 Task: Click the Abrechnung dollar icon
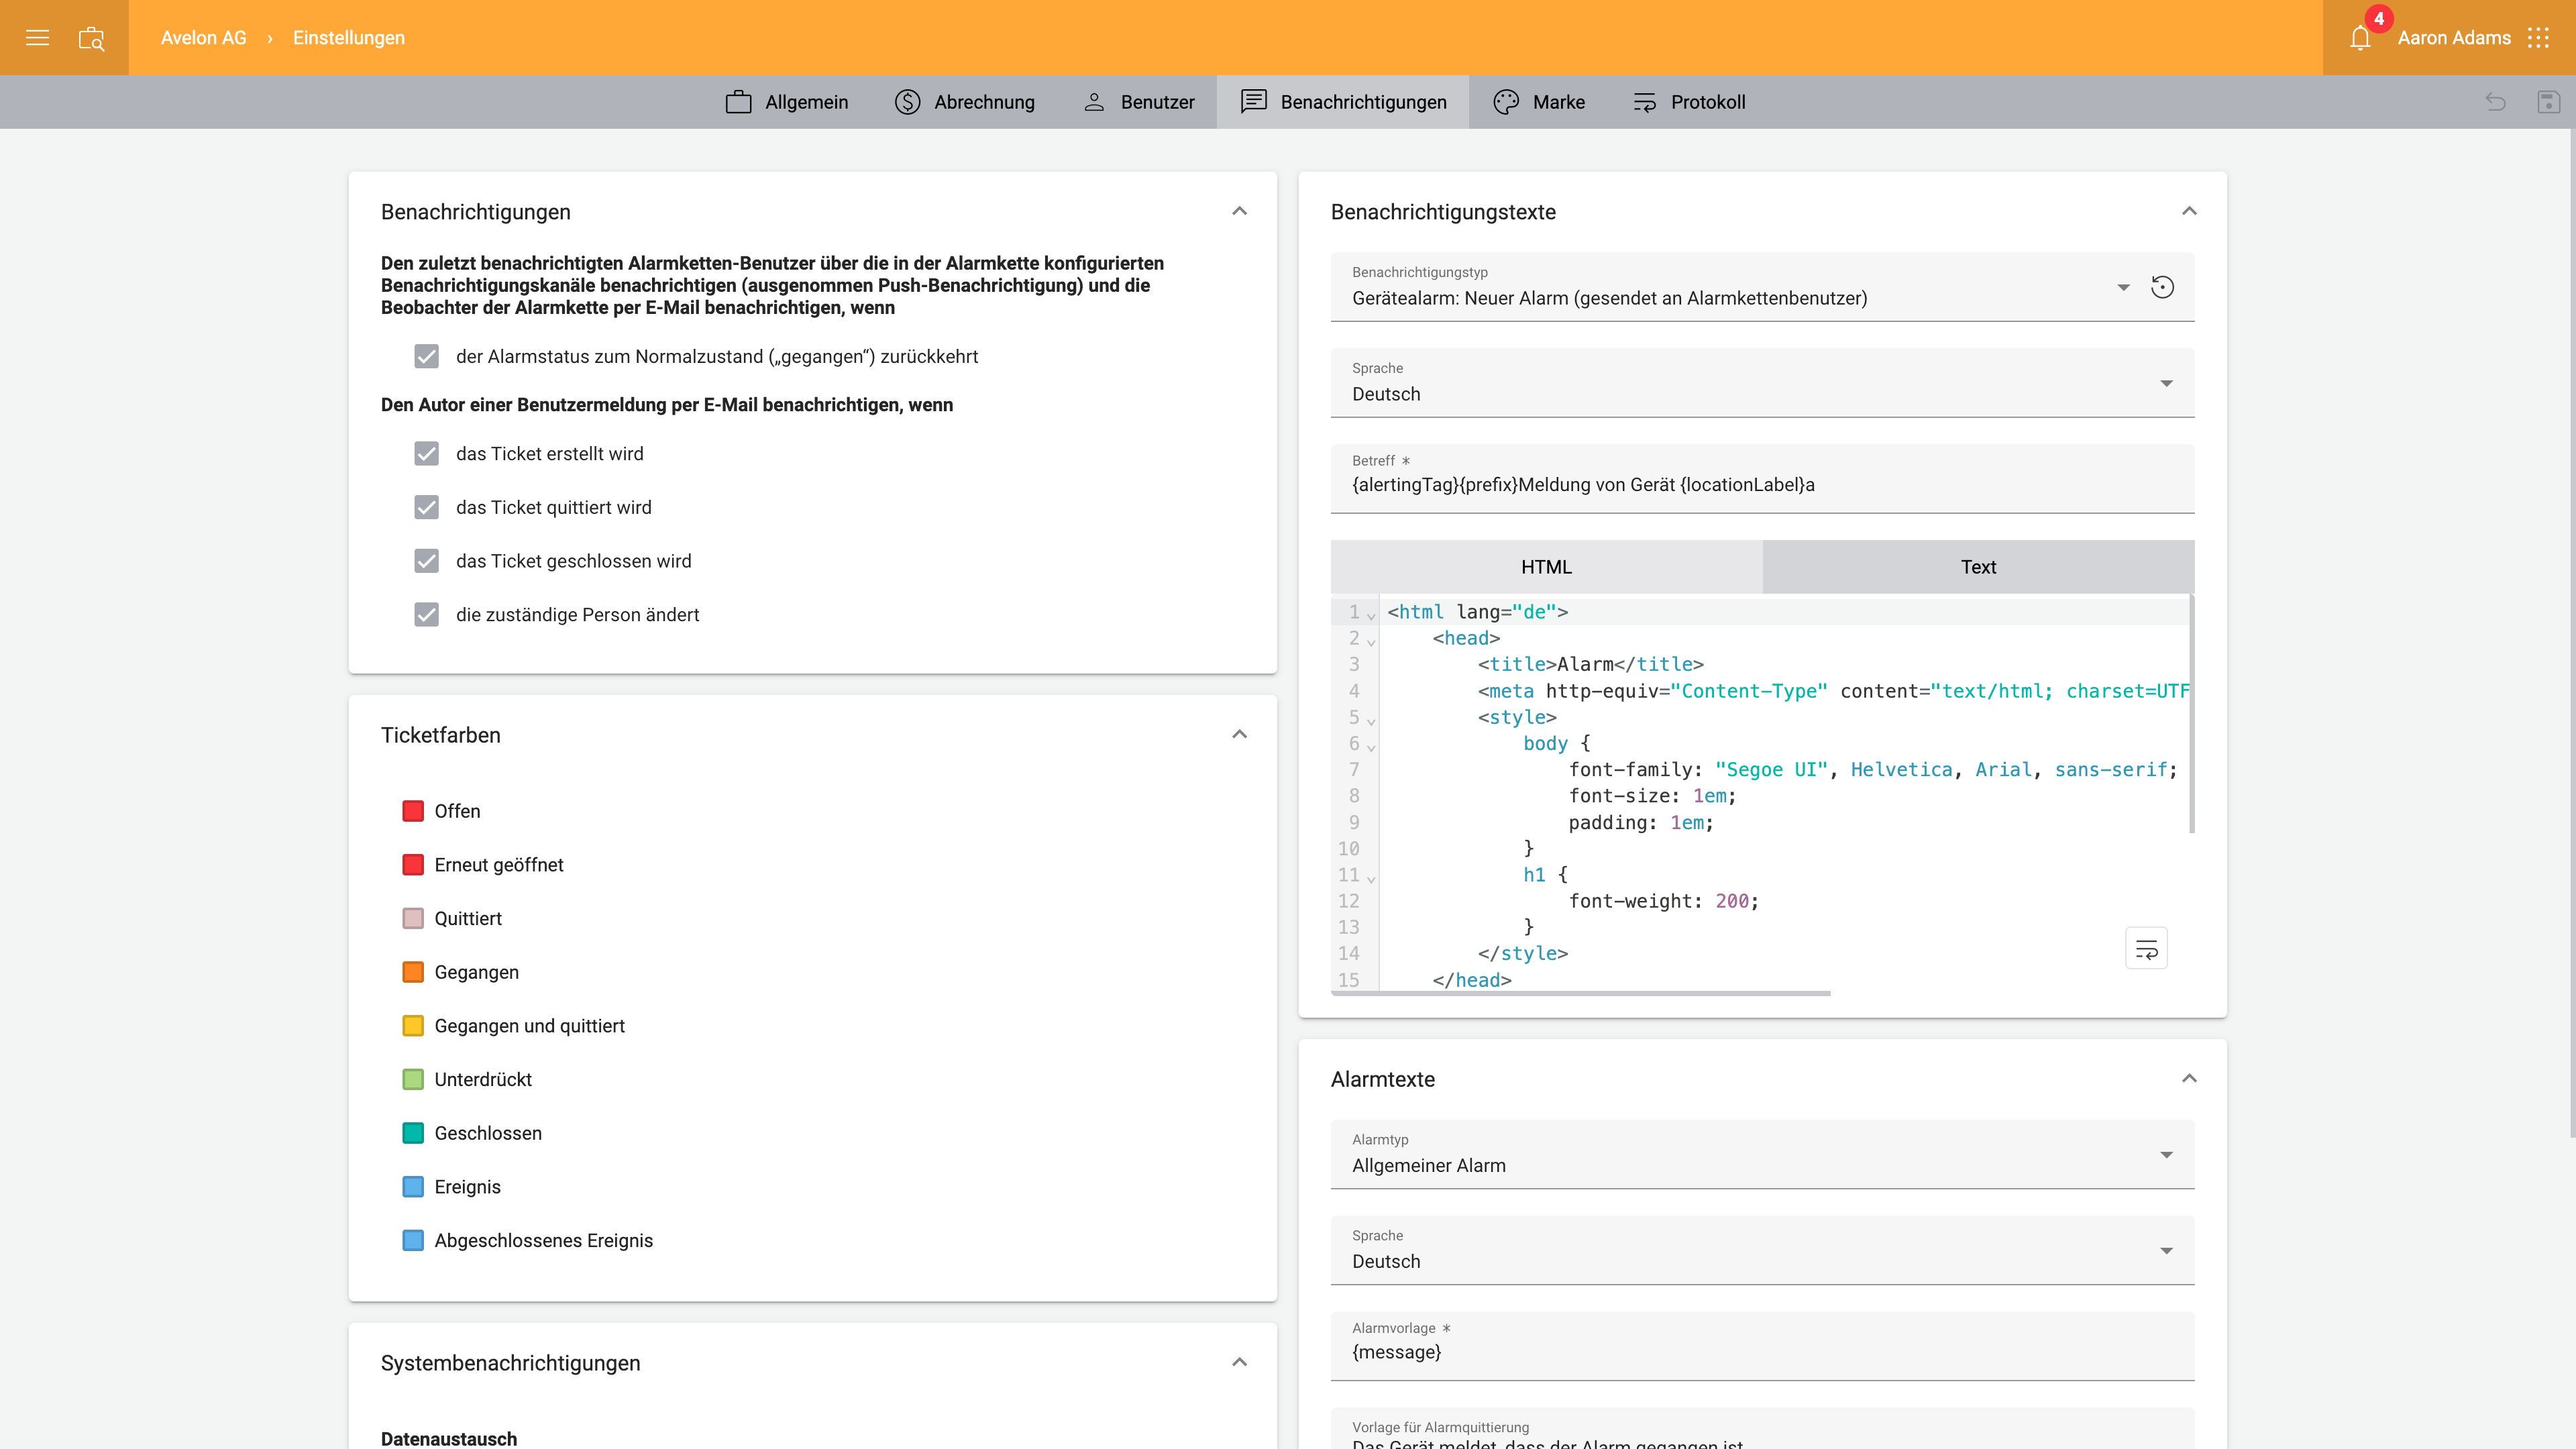[x=907, y=102]
